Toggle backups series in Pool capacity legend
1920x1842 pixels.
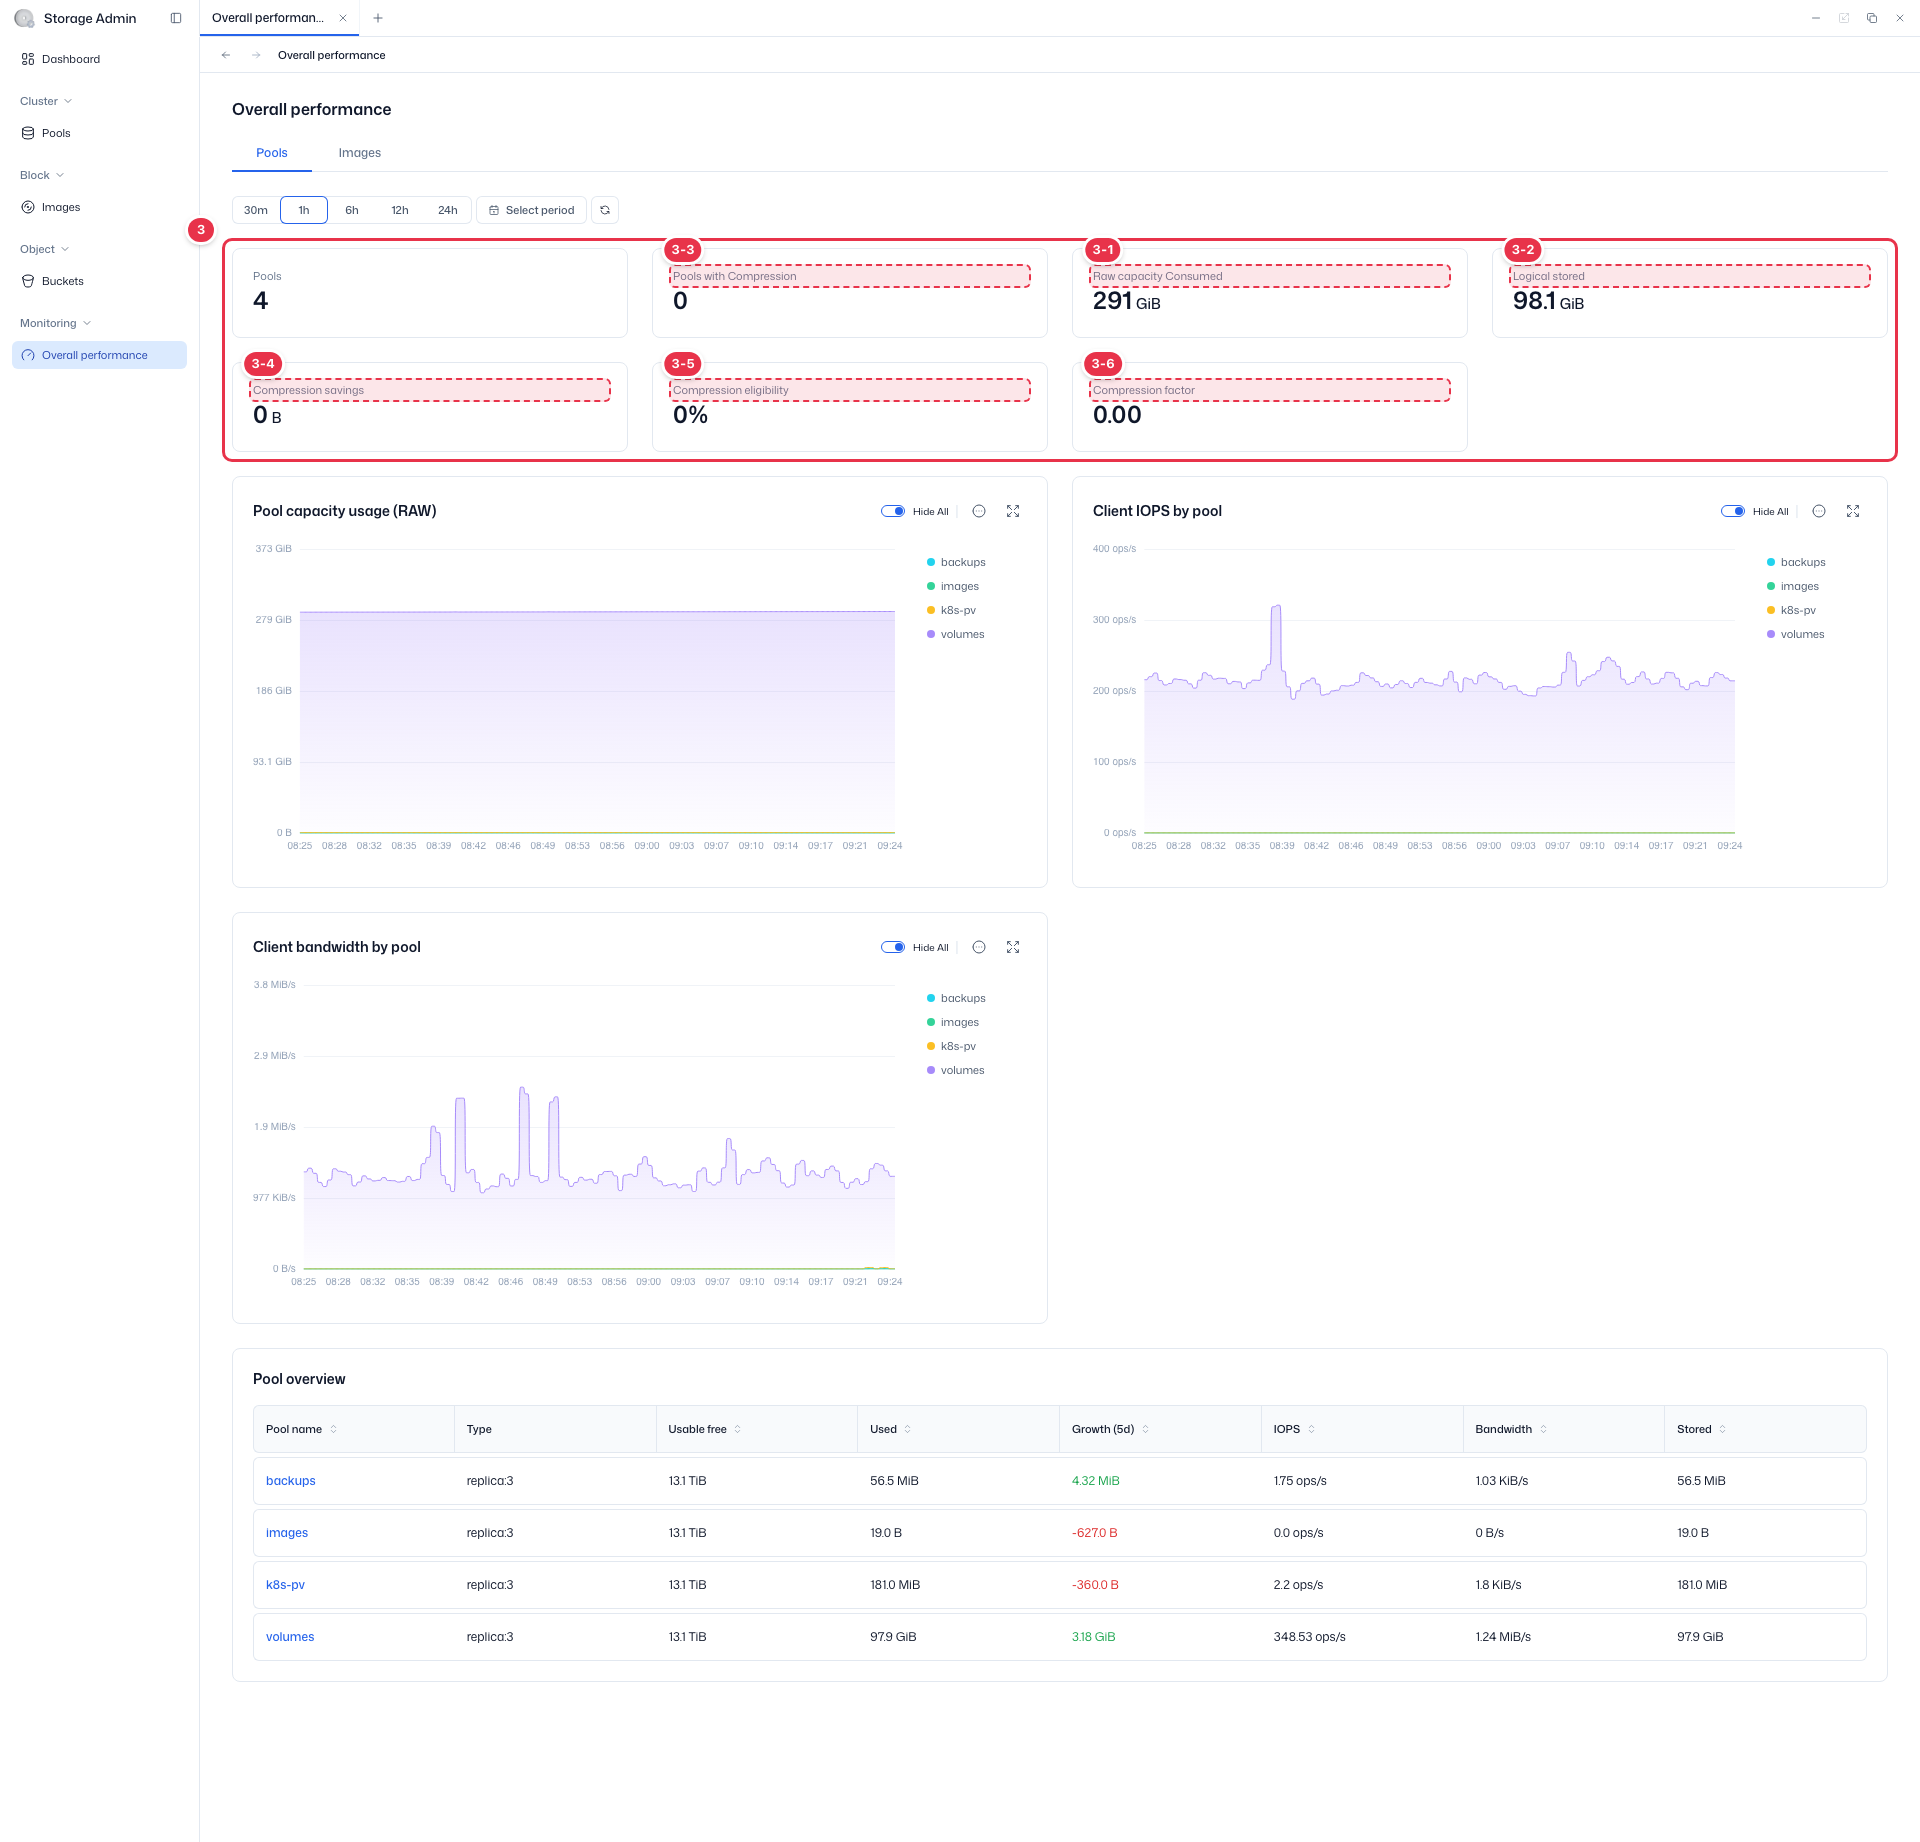(956, 562)
